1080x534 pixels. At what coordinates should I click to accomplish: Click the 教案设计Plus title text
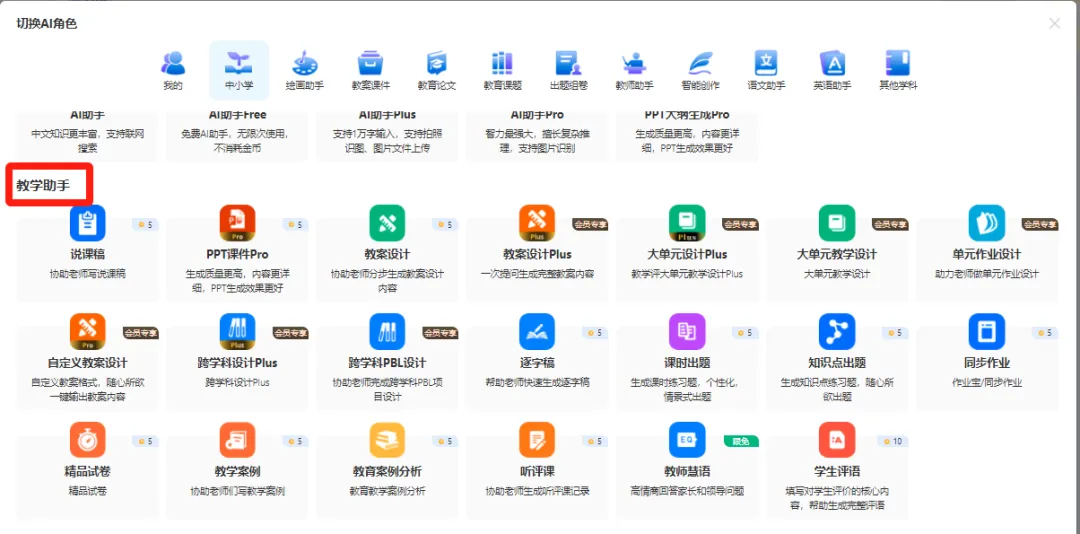(537, 254)
